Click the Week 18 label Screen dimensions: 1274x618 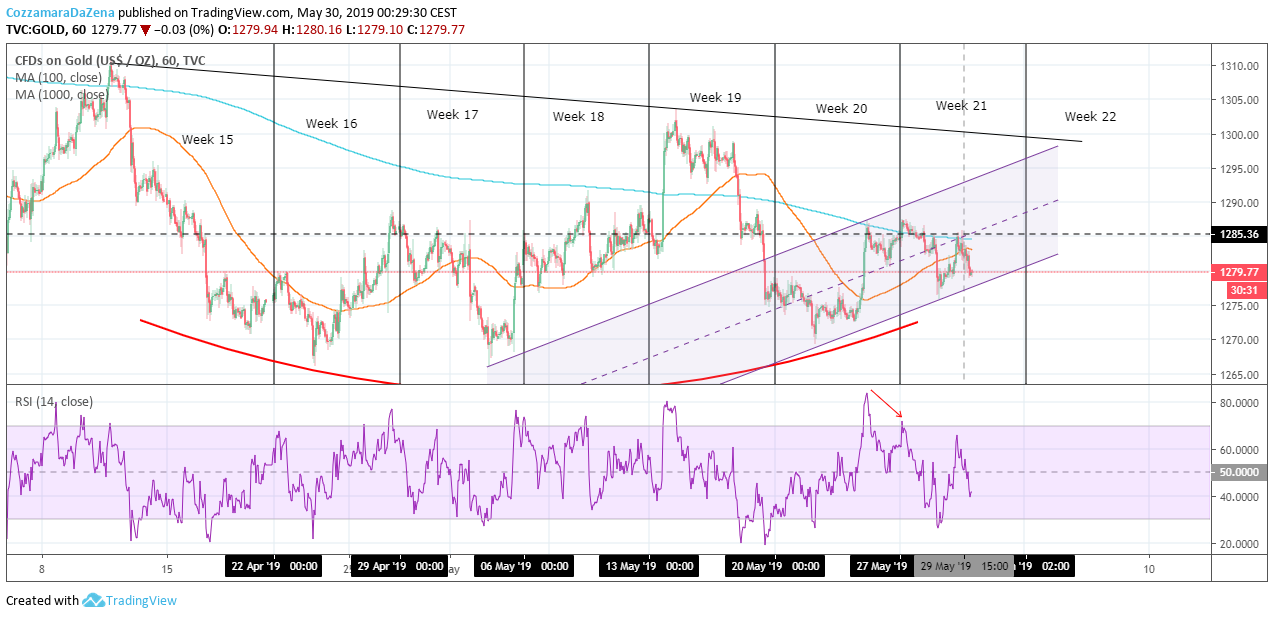[x=578, y=117]
